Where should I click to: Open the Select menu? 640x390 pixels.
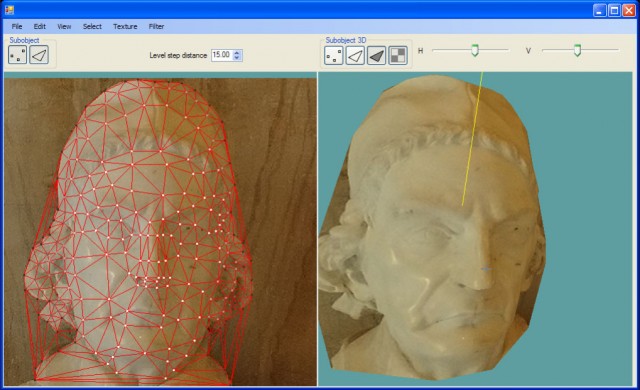(x=92, y=26)
